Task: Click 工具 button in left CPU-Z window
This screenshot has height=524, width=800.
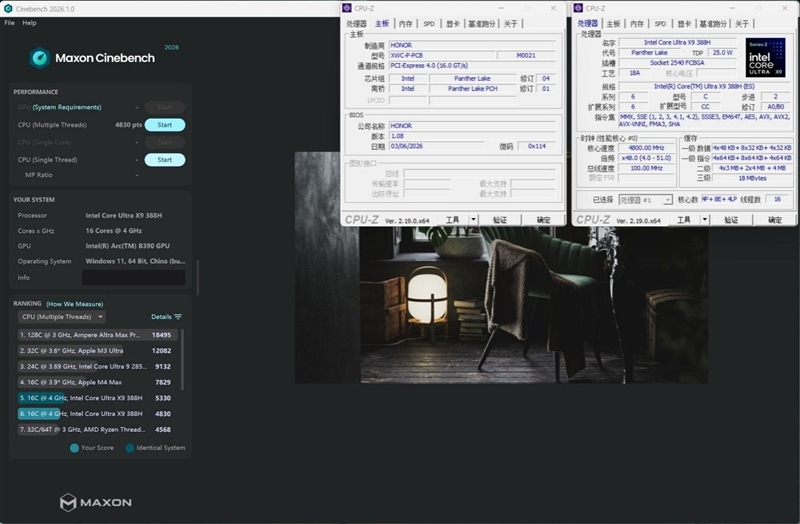Action: [x=453, y=220]
